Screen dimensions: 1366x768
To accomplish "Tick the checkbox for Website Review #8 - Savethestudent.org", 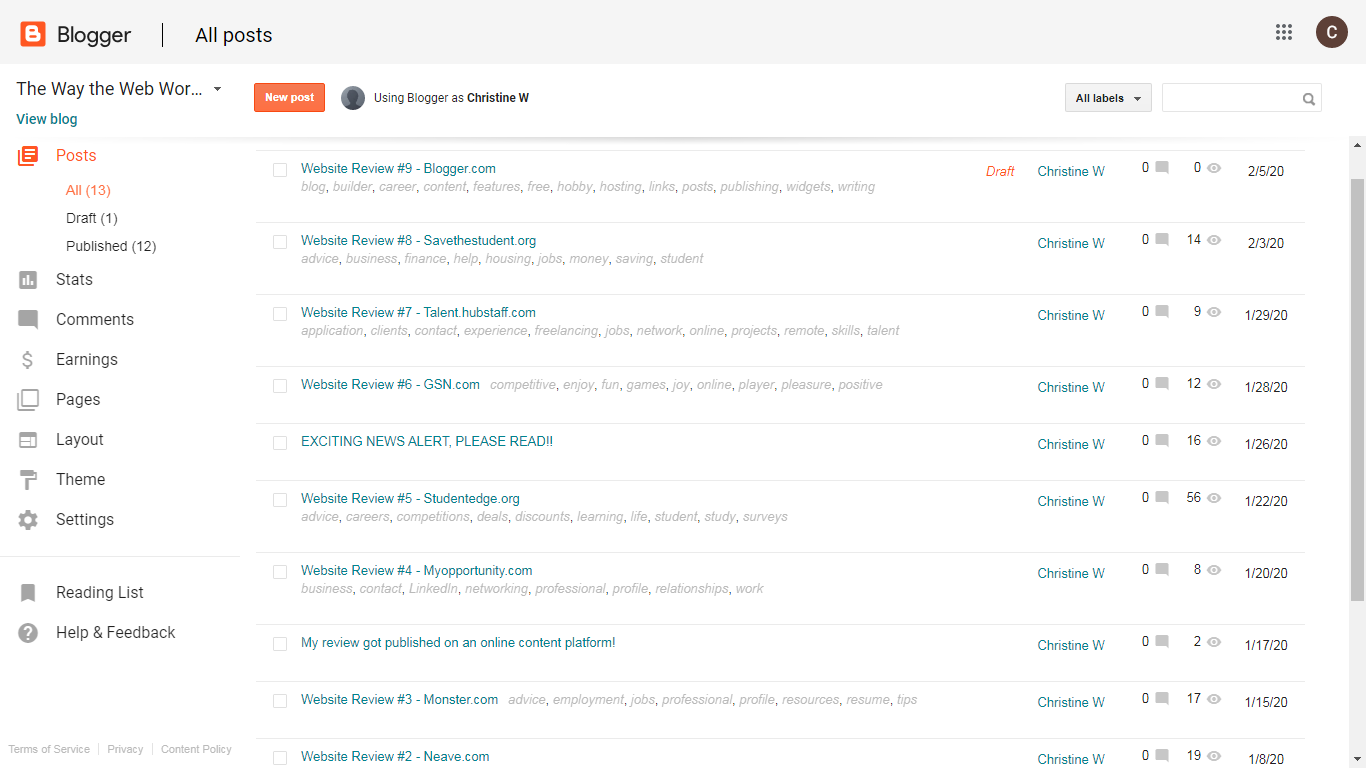I will (280, 242).
